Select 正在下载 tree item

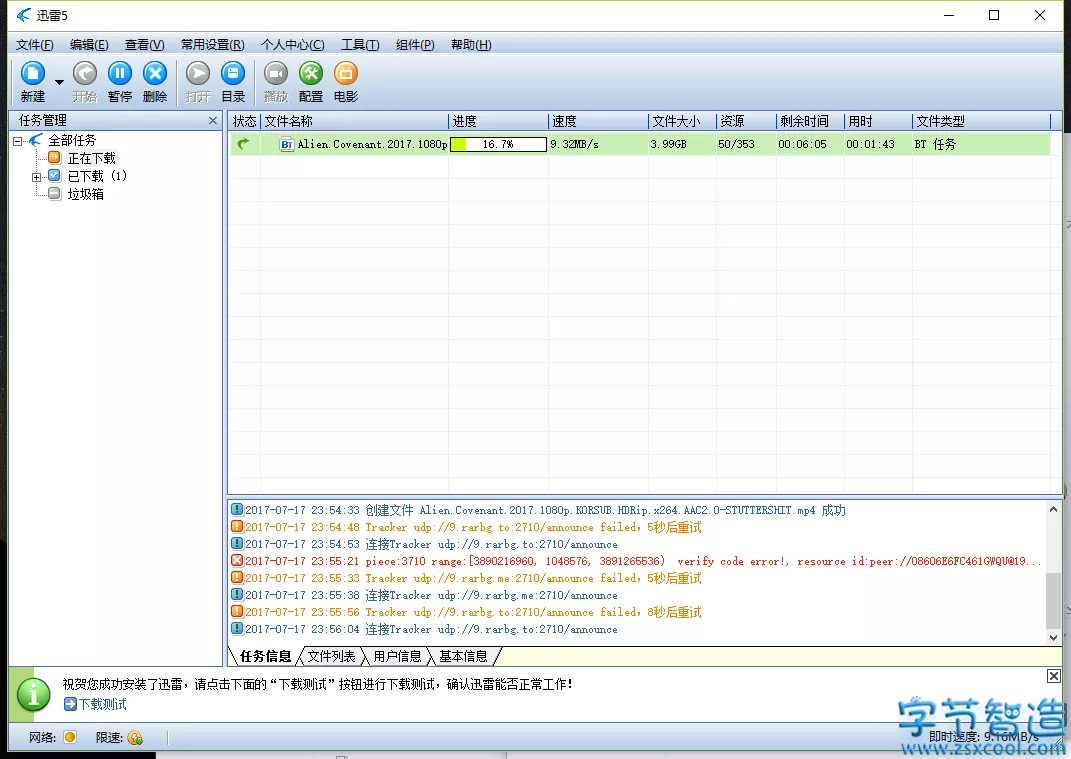(x=92, y=158)
